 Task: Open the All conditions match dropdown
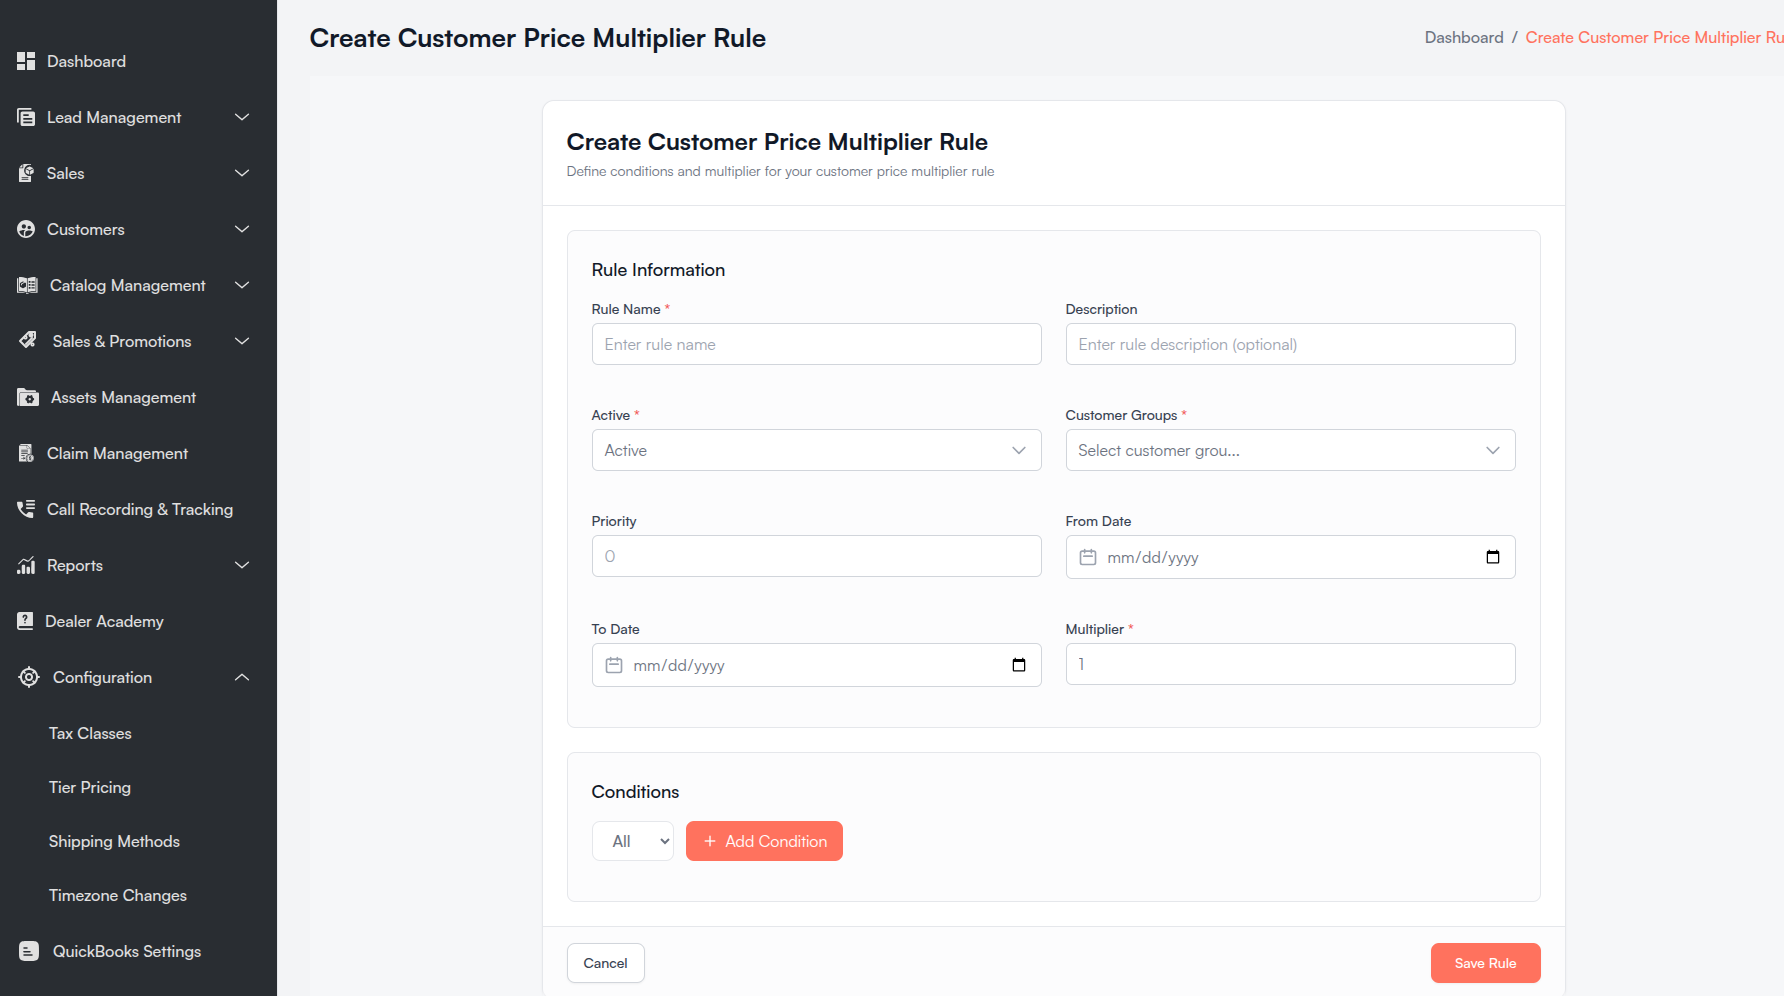(x=633, y=841)
